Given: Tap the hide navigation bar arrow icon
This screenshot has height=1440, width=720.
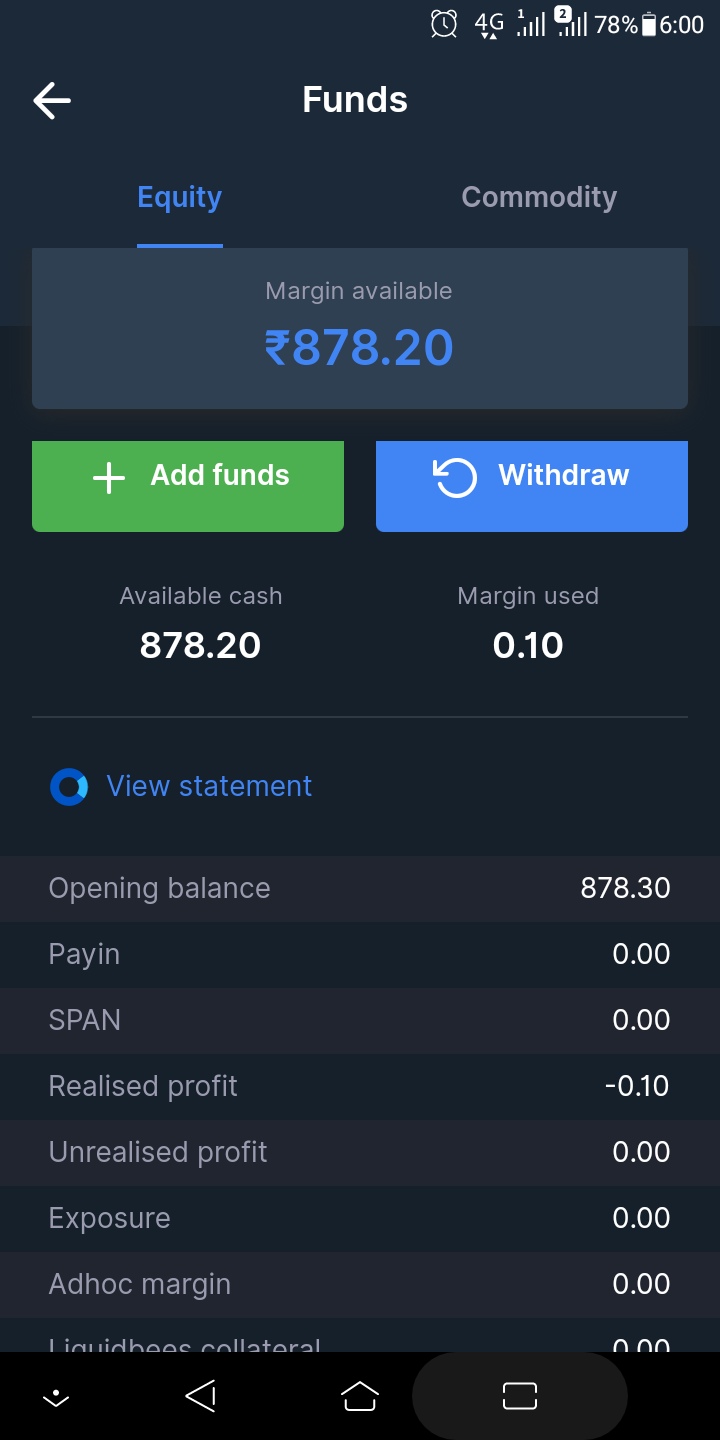Looking at the screenshot, I should pos(56,1397).
